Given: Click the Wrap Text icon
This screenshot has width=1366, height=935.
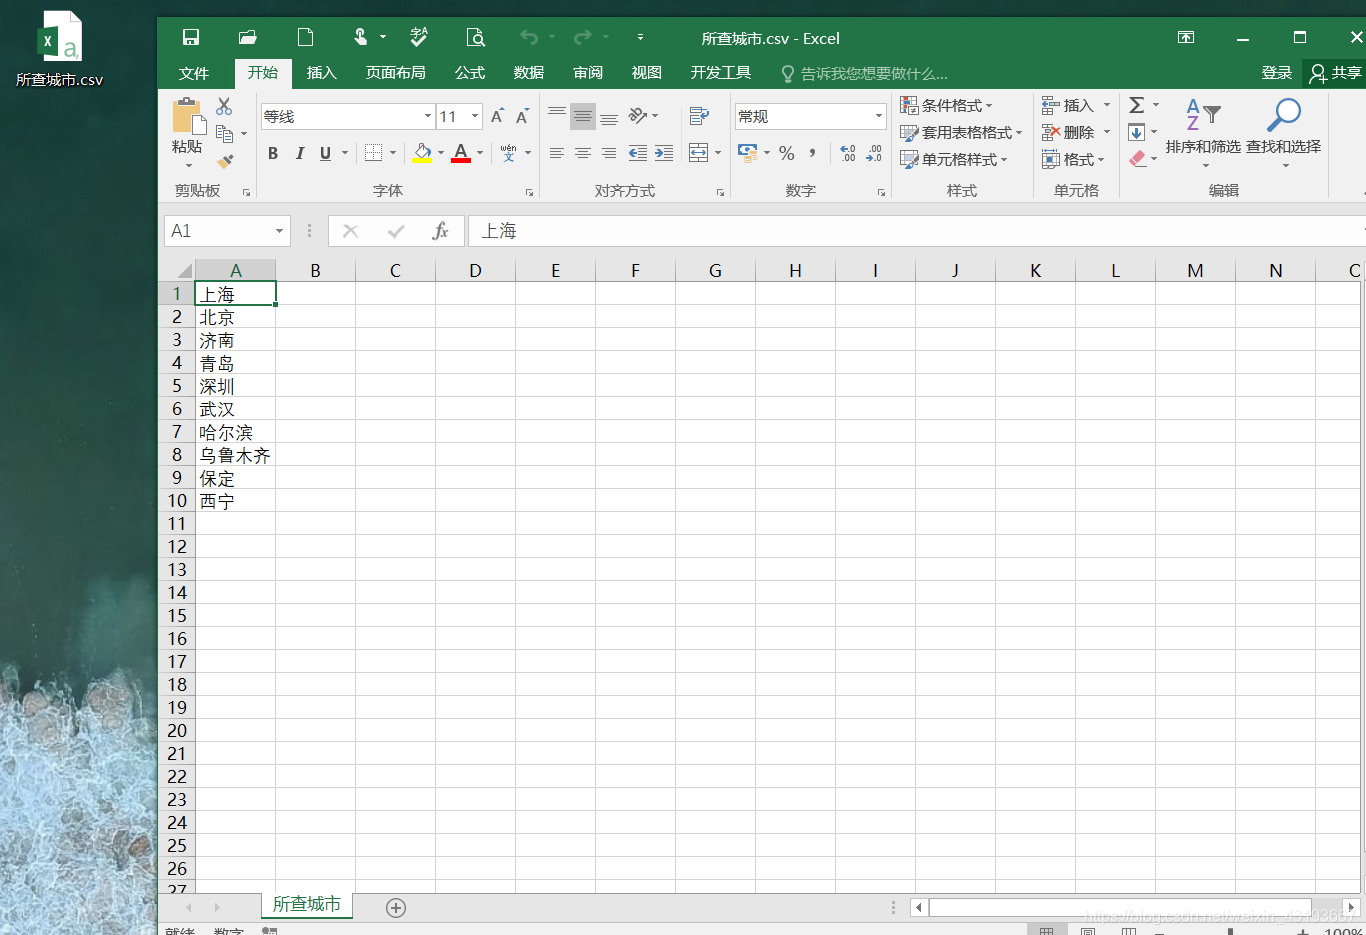Looking at the screenshot, I should (699, 117).
